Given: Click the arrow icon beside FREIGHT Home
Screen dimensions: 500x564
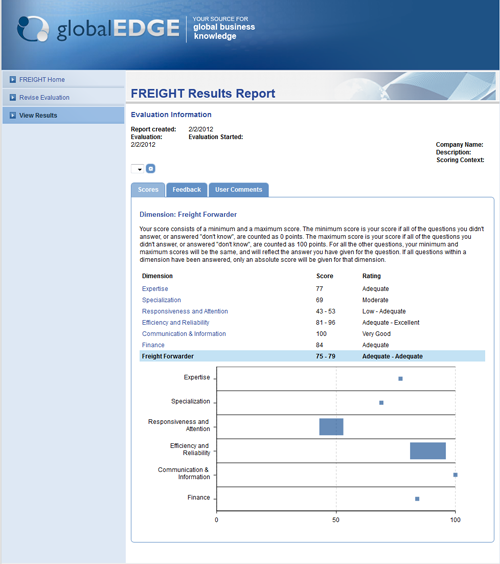Looking at the screenshot, I should (13, 79).
